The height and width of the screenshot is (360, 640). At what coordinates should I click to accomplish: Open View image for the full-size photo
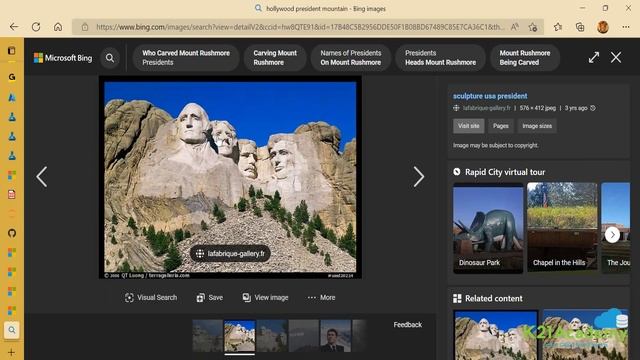click(265, 298)
